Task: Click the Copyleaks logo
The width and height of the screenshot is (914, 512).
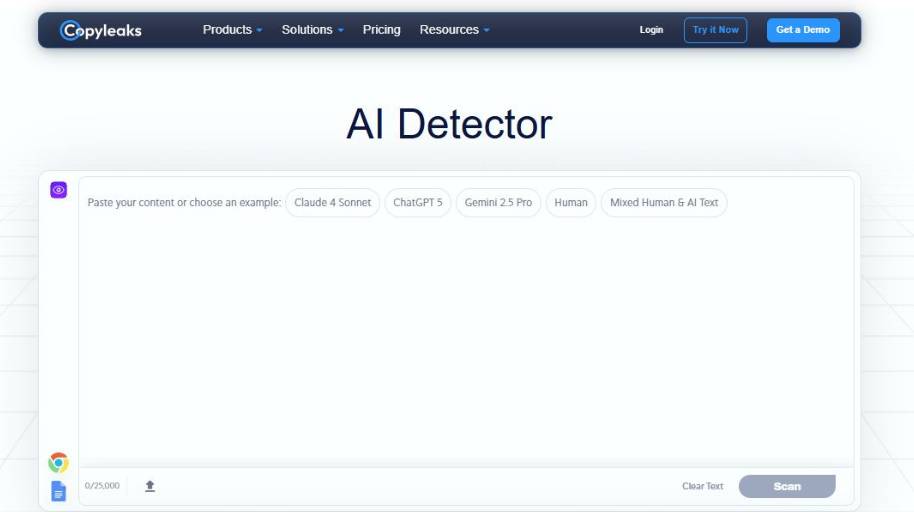Action: [101, 30]
